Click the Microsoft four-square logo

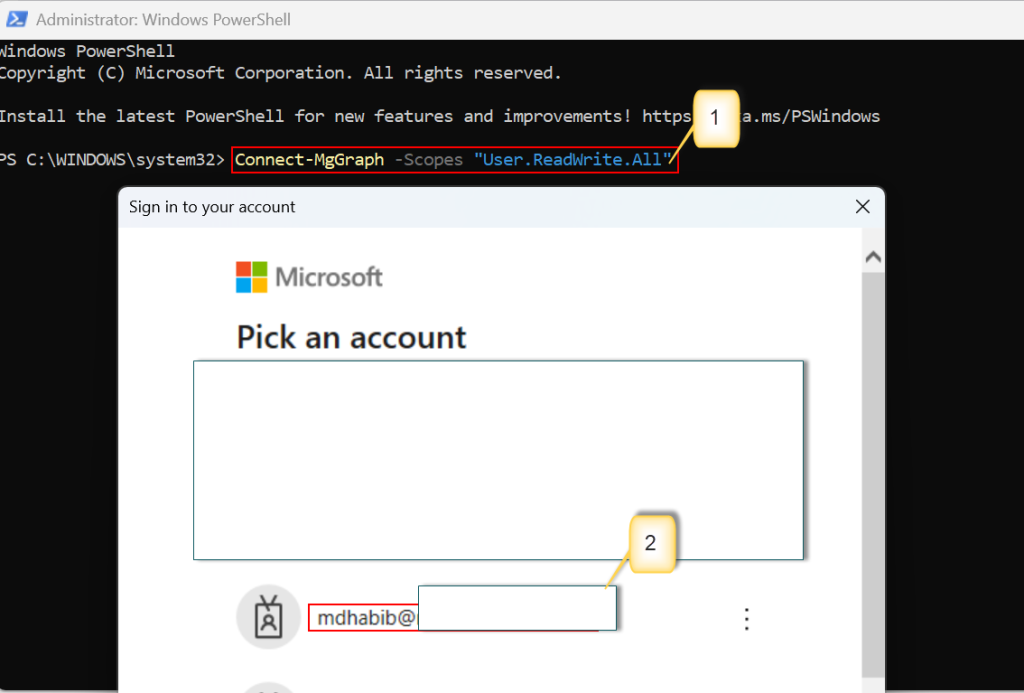tap(252, 277)
